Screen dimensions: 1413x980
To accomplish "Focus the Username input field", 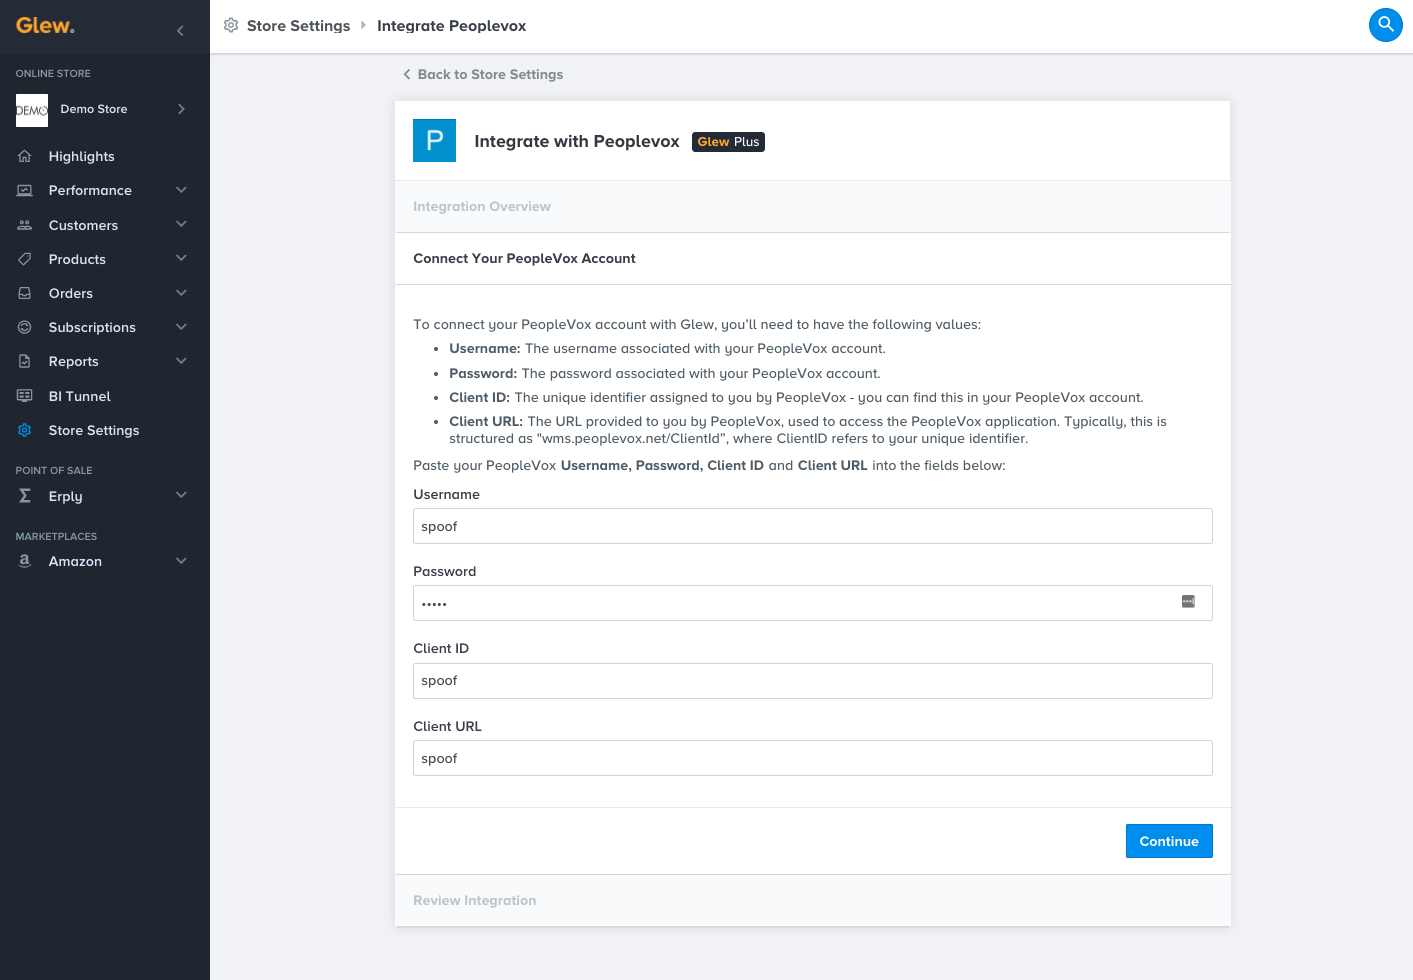I will [x=812, y=526].
